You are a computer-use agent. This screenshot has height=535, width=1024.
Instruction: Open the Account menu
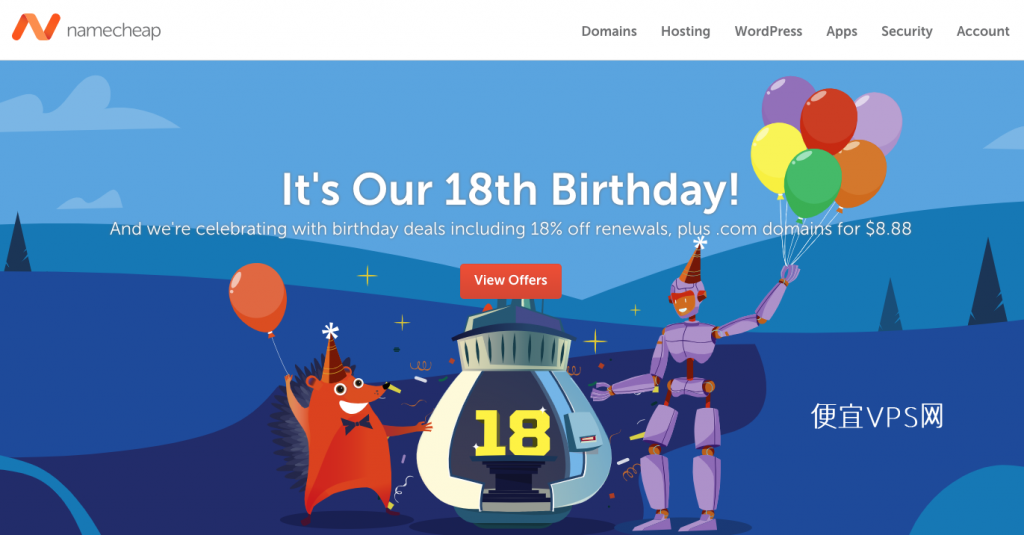click(983, 31)
